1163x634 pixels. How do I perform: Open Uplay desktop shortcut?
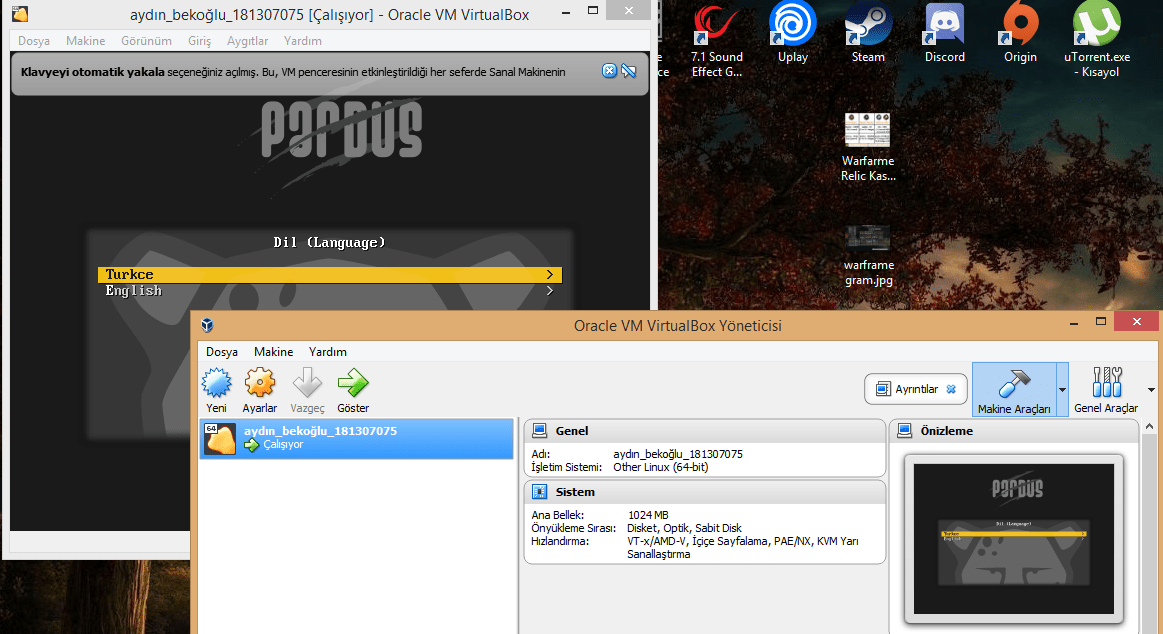792,33
